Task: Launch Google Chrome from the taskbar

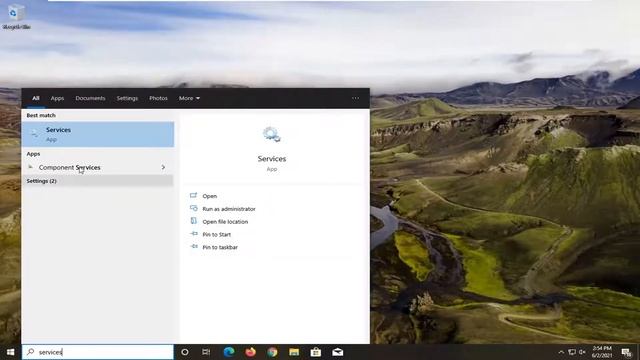Action: (272, 352)
